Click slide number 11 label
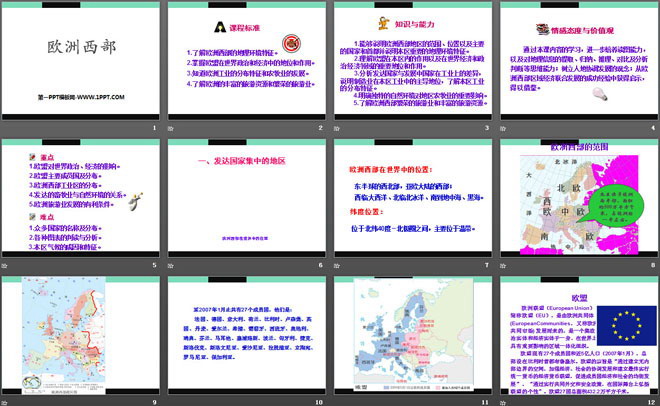Screen dimensions: 660x406 pyautogui.click(x=485, y=402)
